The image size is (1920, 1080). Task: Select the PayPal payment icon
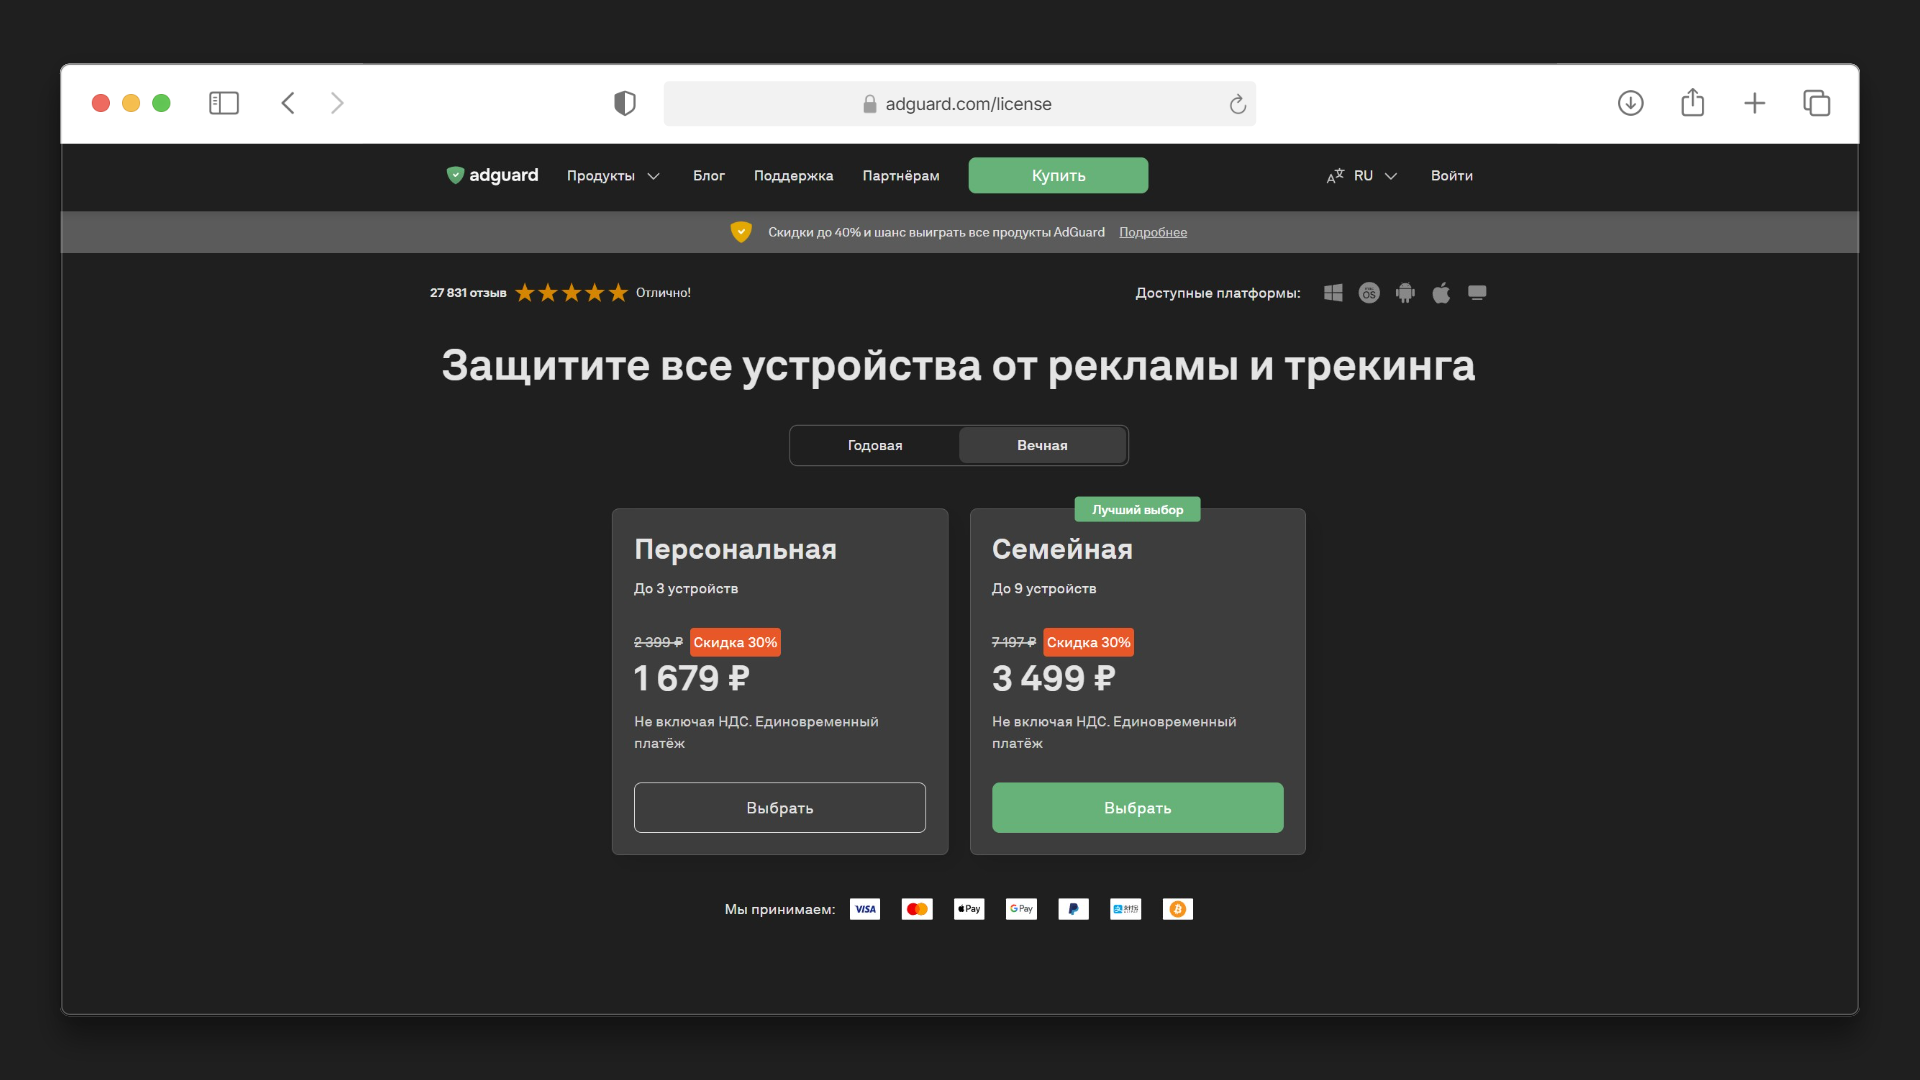[1073, 908]
